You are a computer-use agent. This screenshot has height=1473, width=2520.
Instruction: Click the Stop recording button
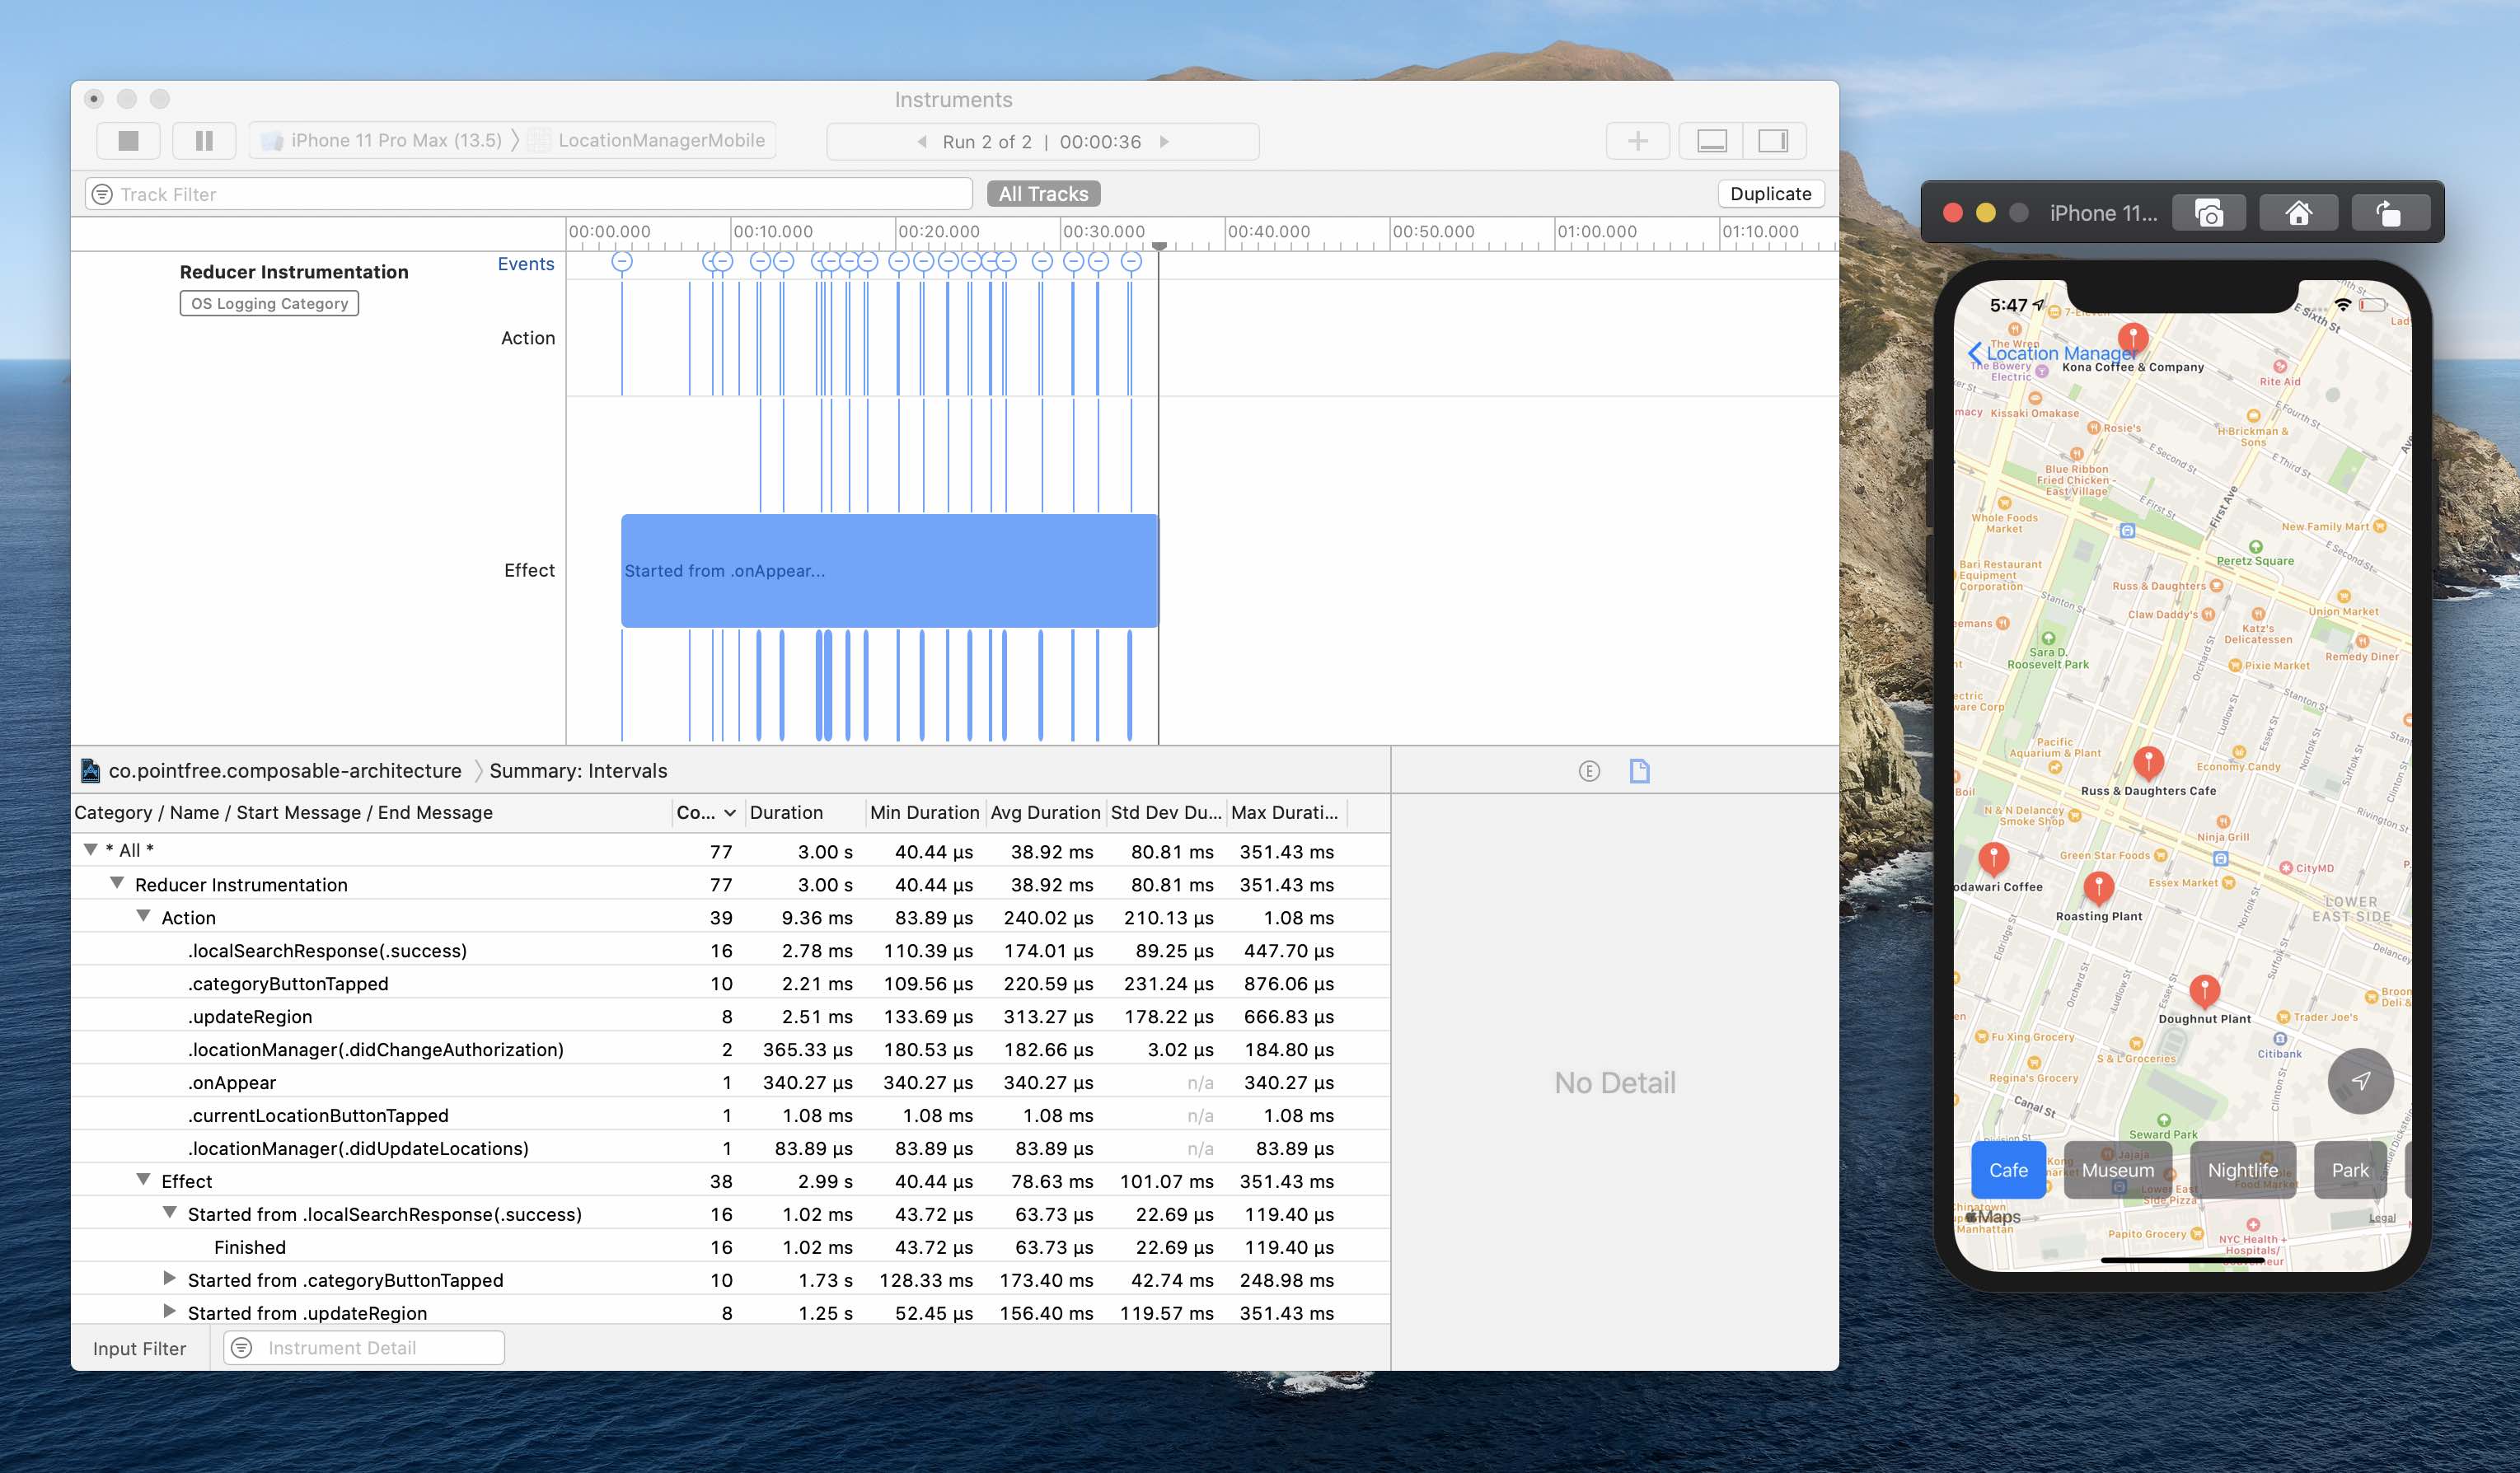click(128, 141)
